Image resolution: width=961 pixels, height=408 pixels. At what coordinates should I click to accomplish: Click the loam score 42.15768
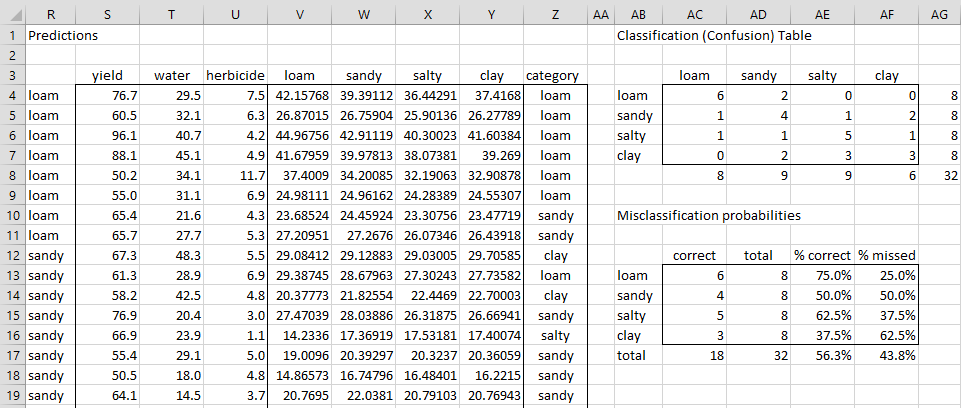(x=300, y=96)
